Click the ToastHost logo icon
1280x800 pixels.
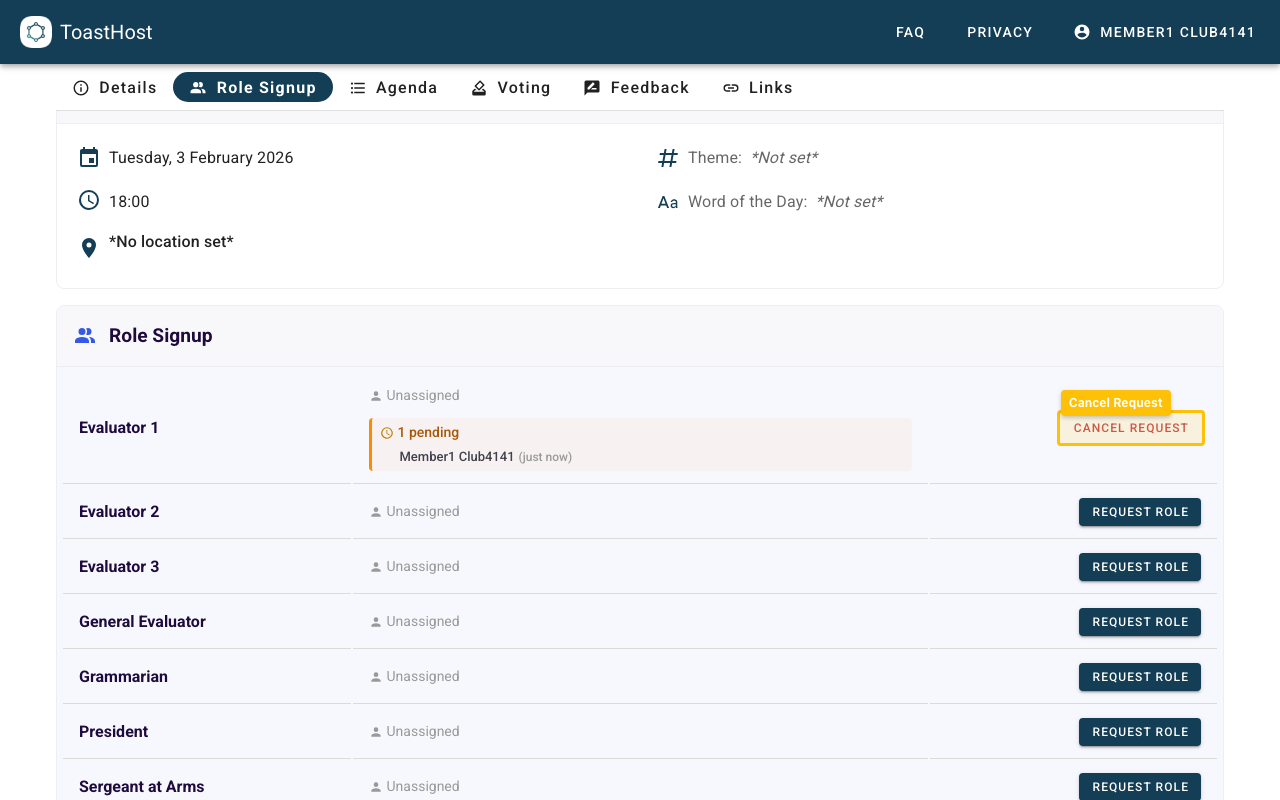36,32
